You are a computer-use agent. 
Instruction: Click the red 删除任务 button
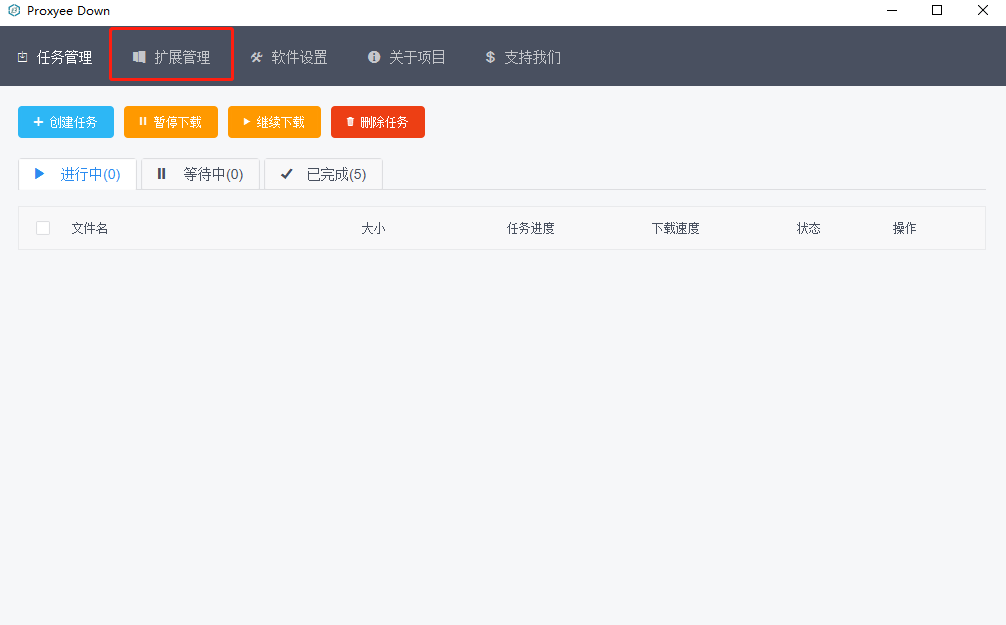pos(378,122)
